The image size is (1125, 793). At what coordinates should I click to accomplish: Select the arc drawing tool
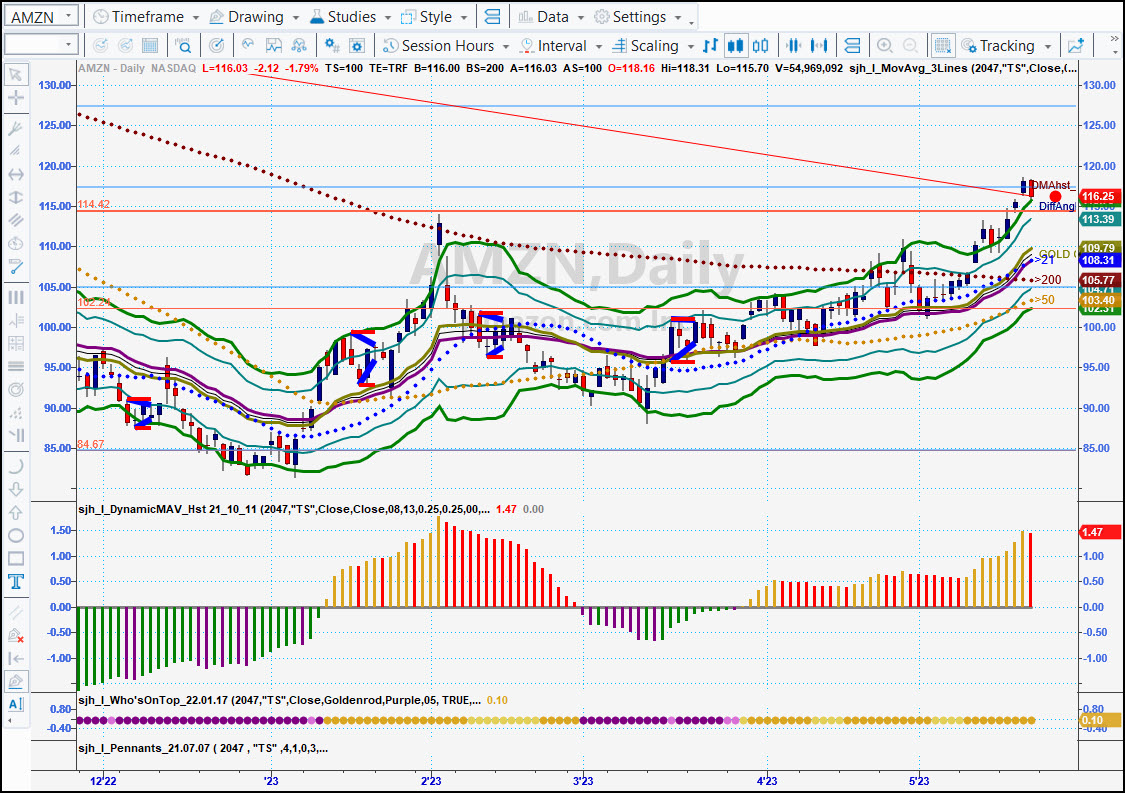[x=15, y=466]
